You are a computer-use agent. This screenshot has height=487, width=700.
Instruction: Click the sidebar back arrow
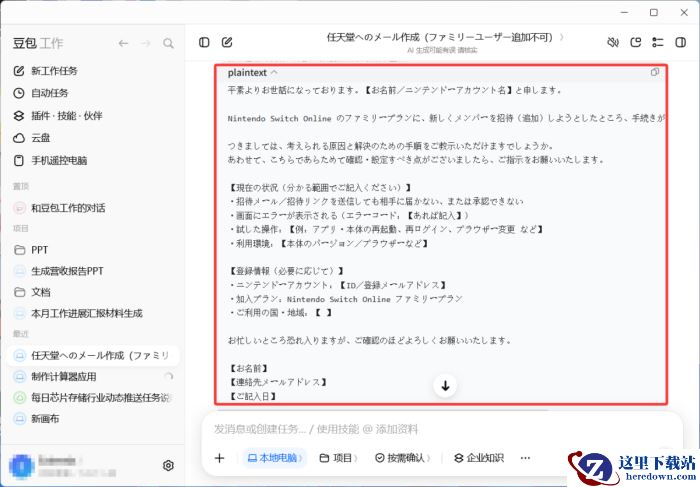point(123,43)
